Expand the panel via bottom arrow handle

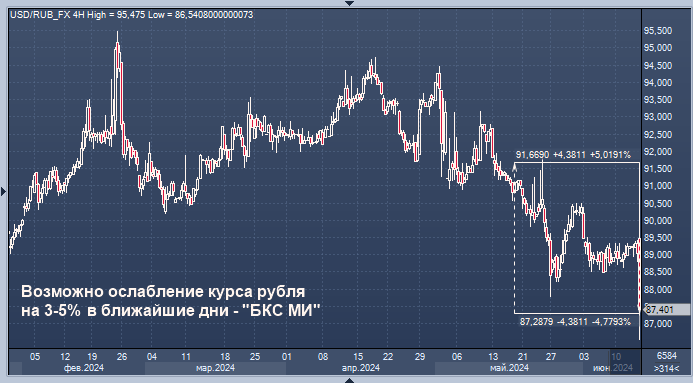pyautogui.click(x=349, y=380)
